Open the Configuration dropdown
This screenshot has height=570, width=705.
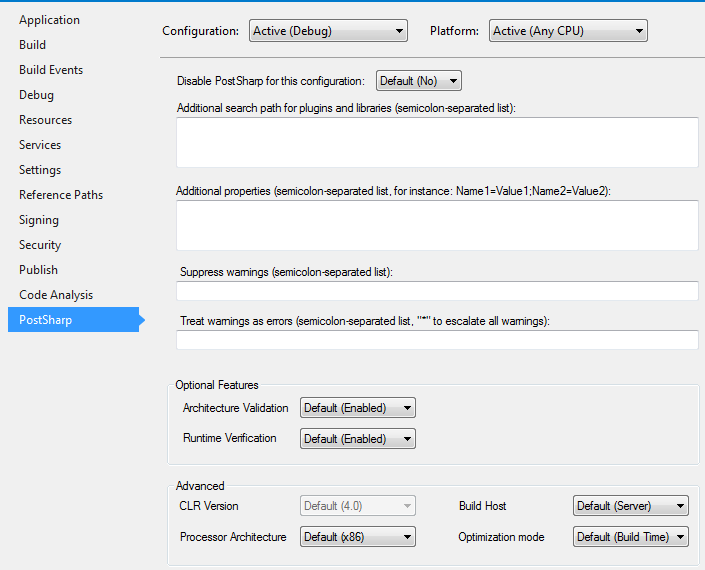pyautogui.click(x=328, y=31)
